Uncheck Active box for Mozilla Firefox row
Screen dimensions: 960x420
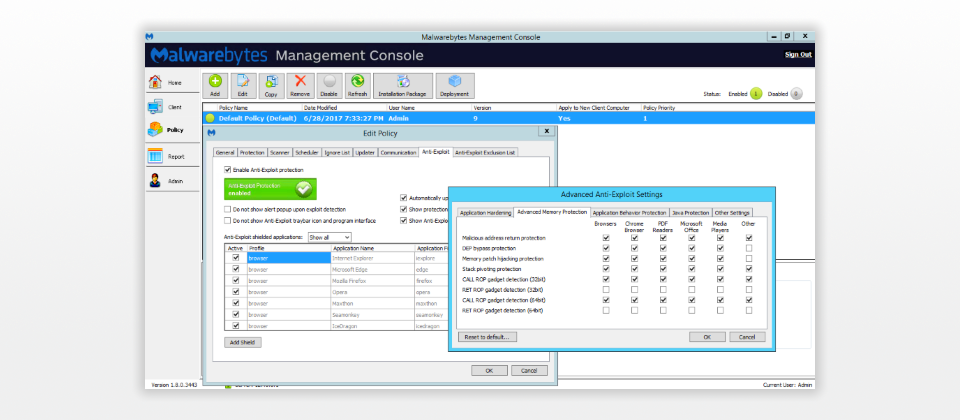click(236, 280)
